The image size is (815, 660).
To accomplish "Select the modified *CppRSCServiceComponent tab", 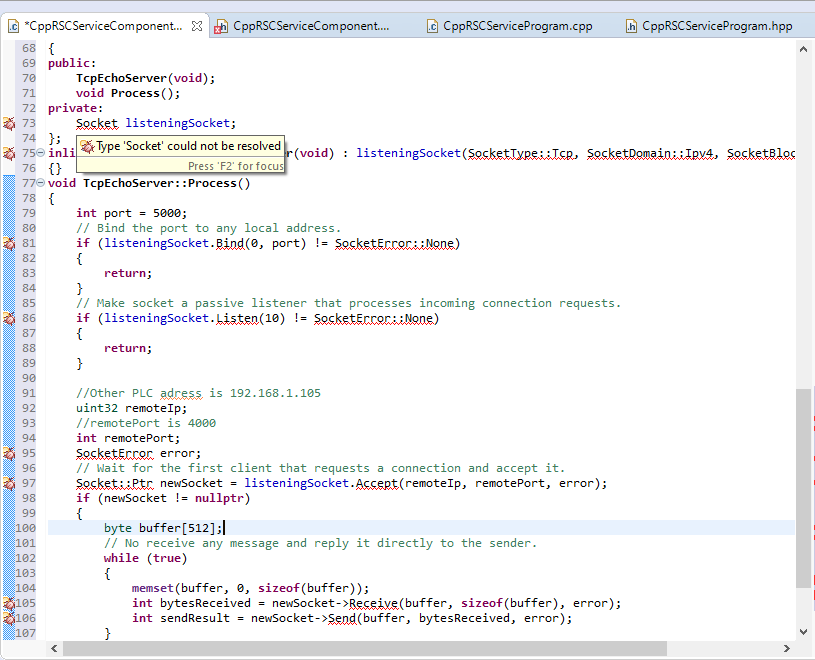I will click(103, 26).
